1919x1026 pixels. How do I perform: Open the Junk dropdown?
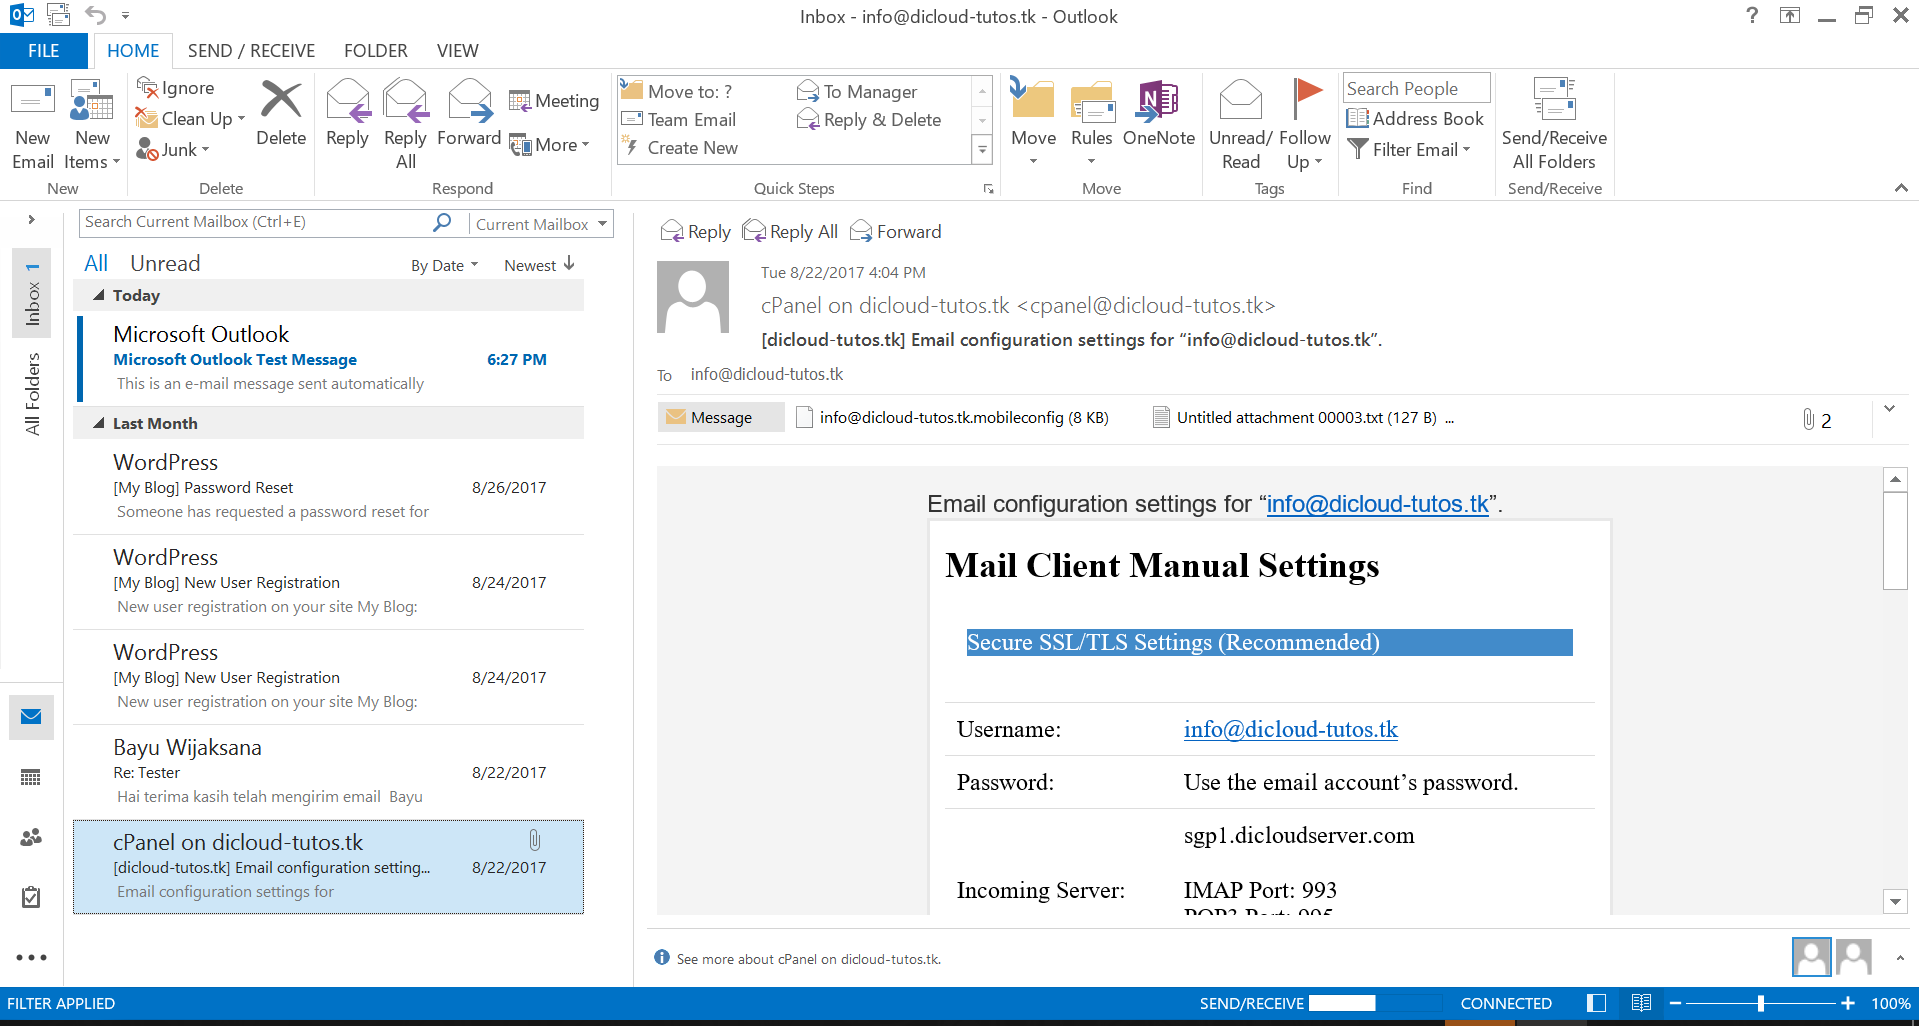173,149
